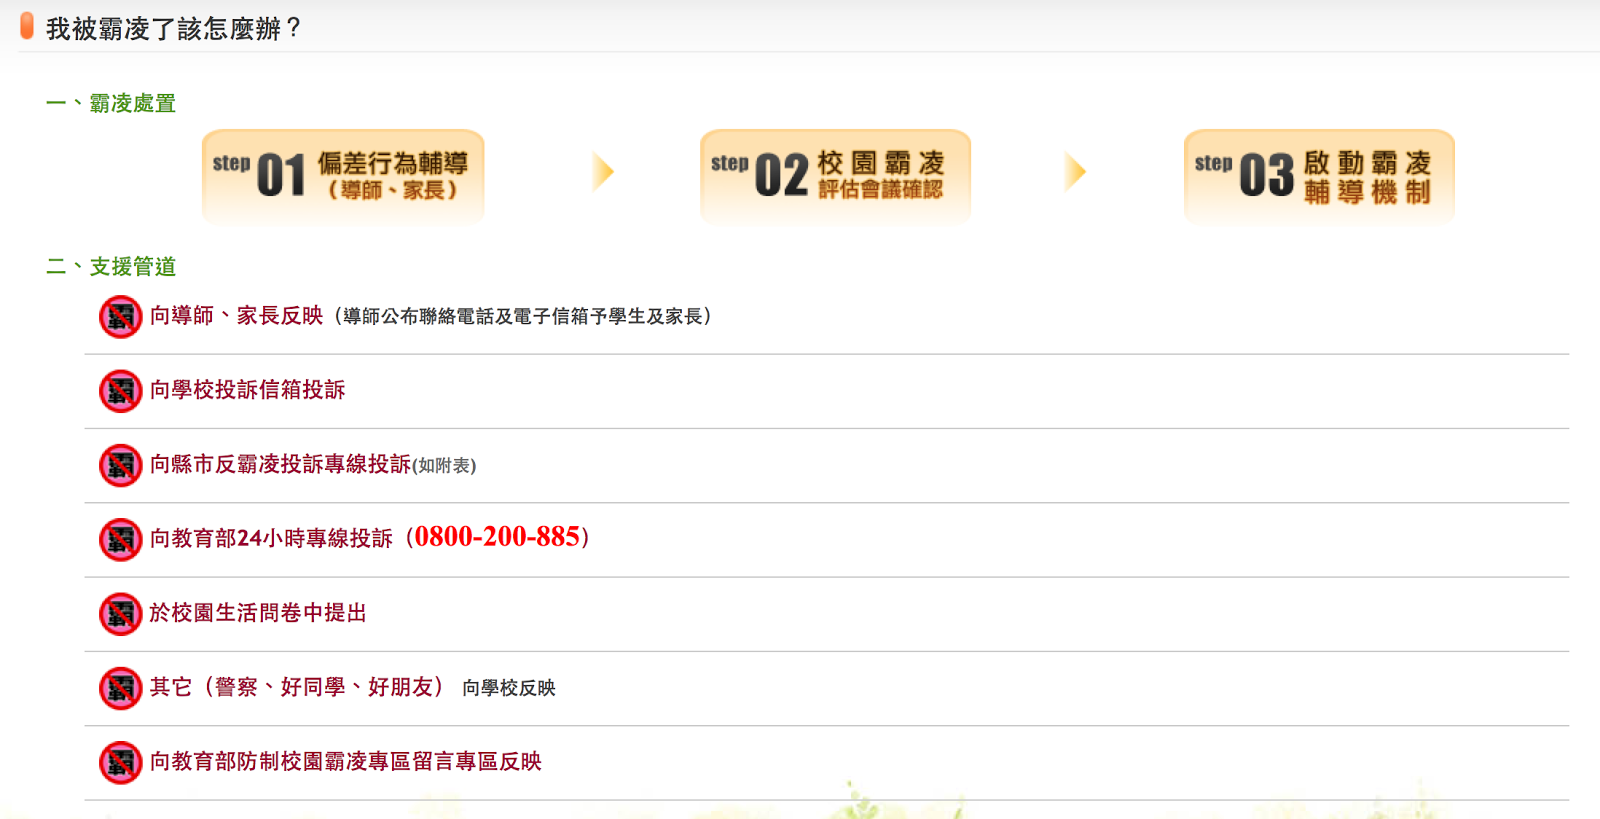
Task: Click the arrow between step 01 and step 02
Action: pyautogui.click(x=603, y=172)
